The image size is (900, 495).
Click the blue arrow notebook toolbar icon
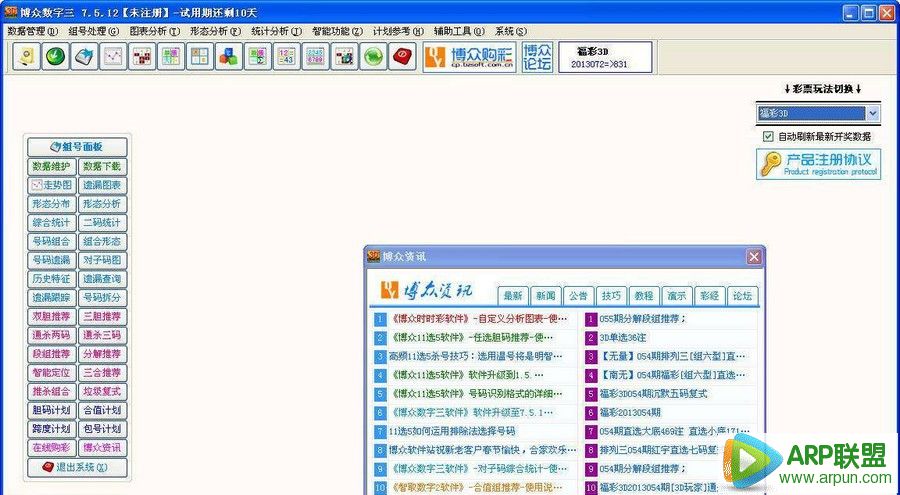click(84, 57)
